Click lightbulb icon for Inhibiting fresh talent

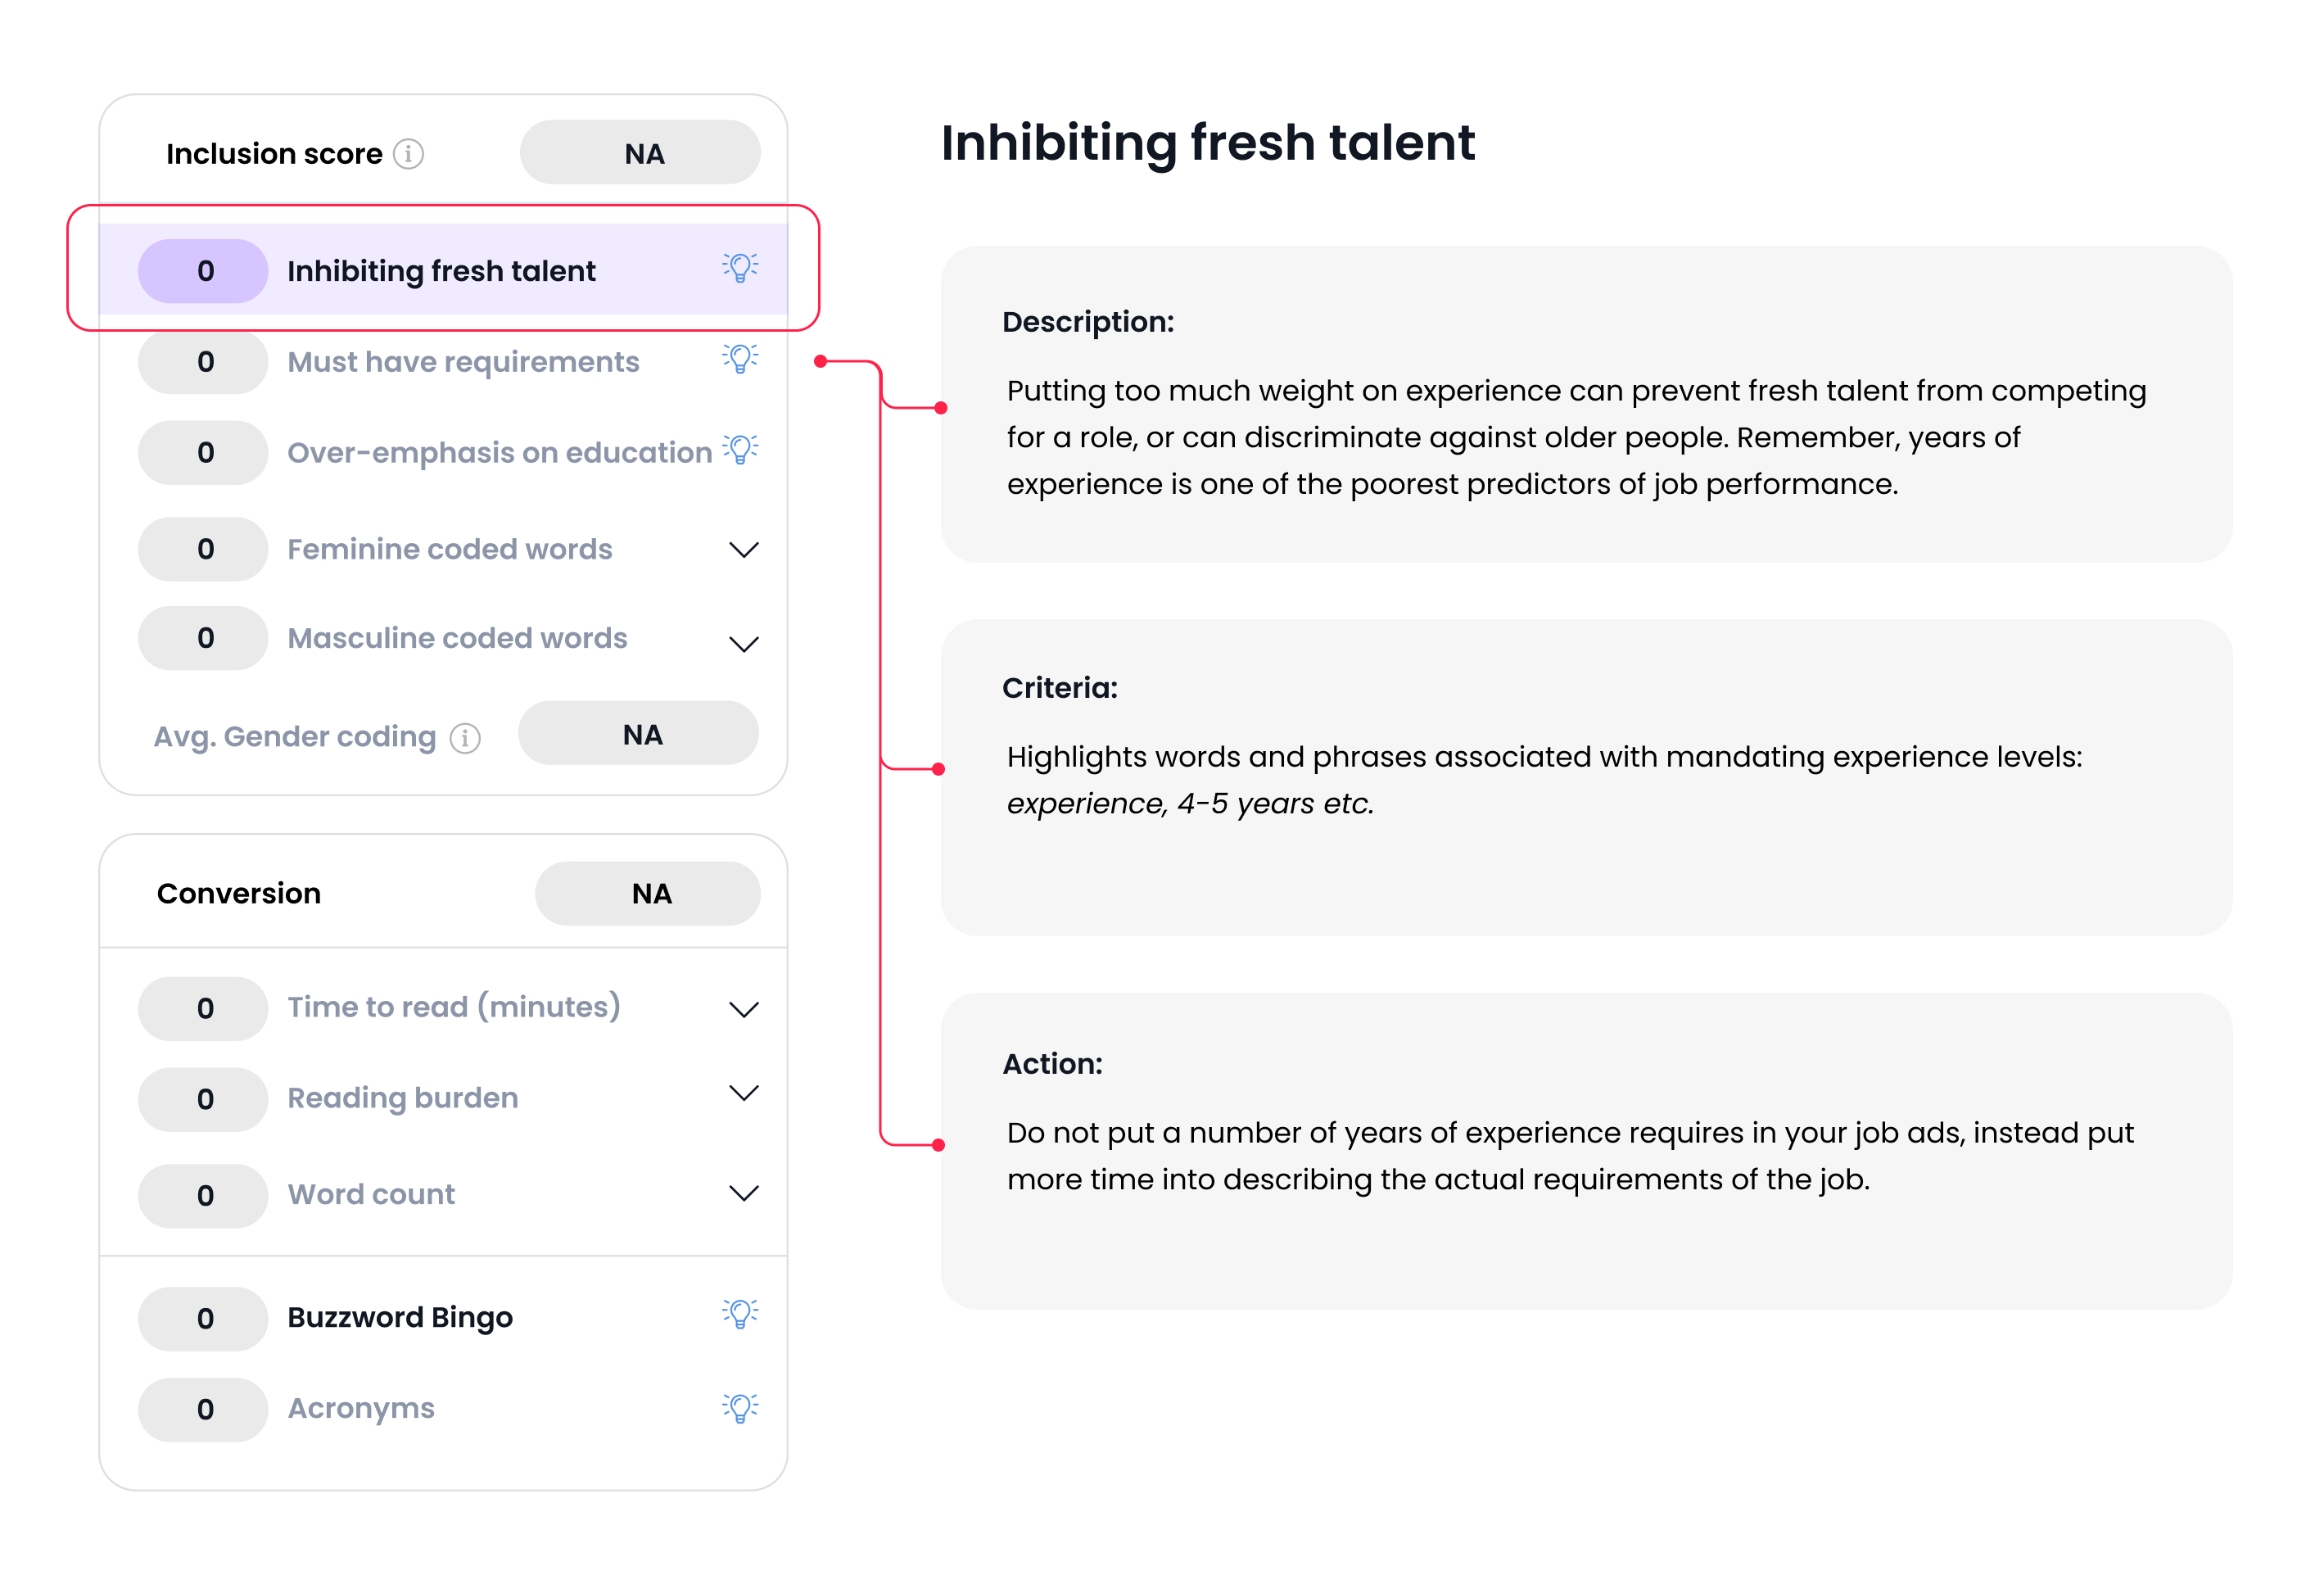point(740,268)
